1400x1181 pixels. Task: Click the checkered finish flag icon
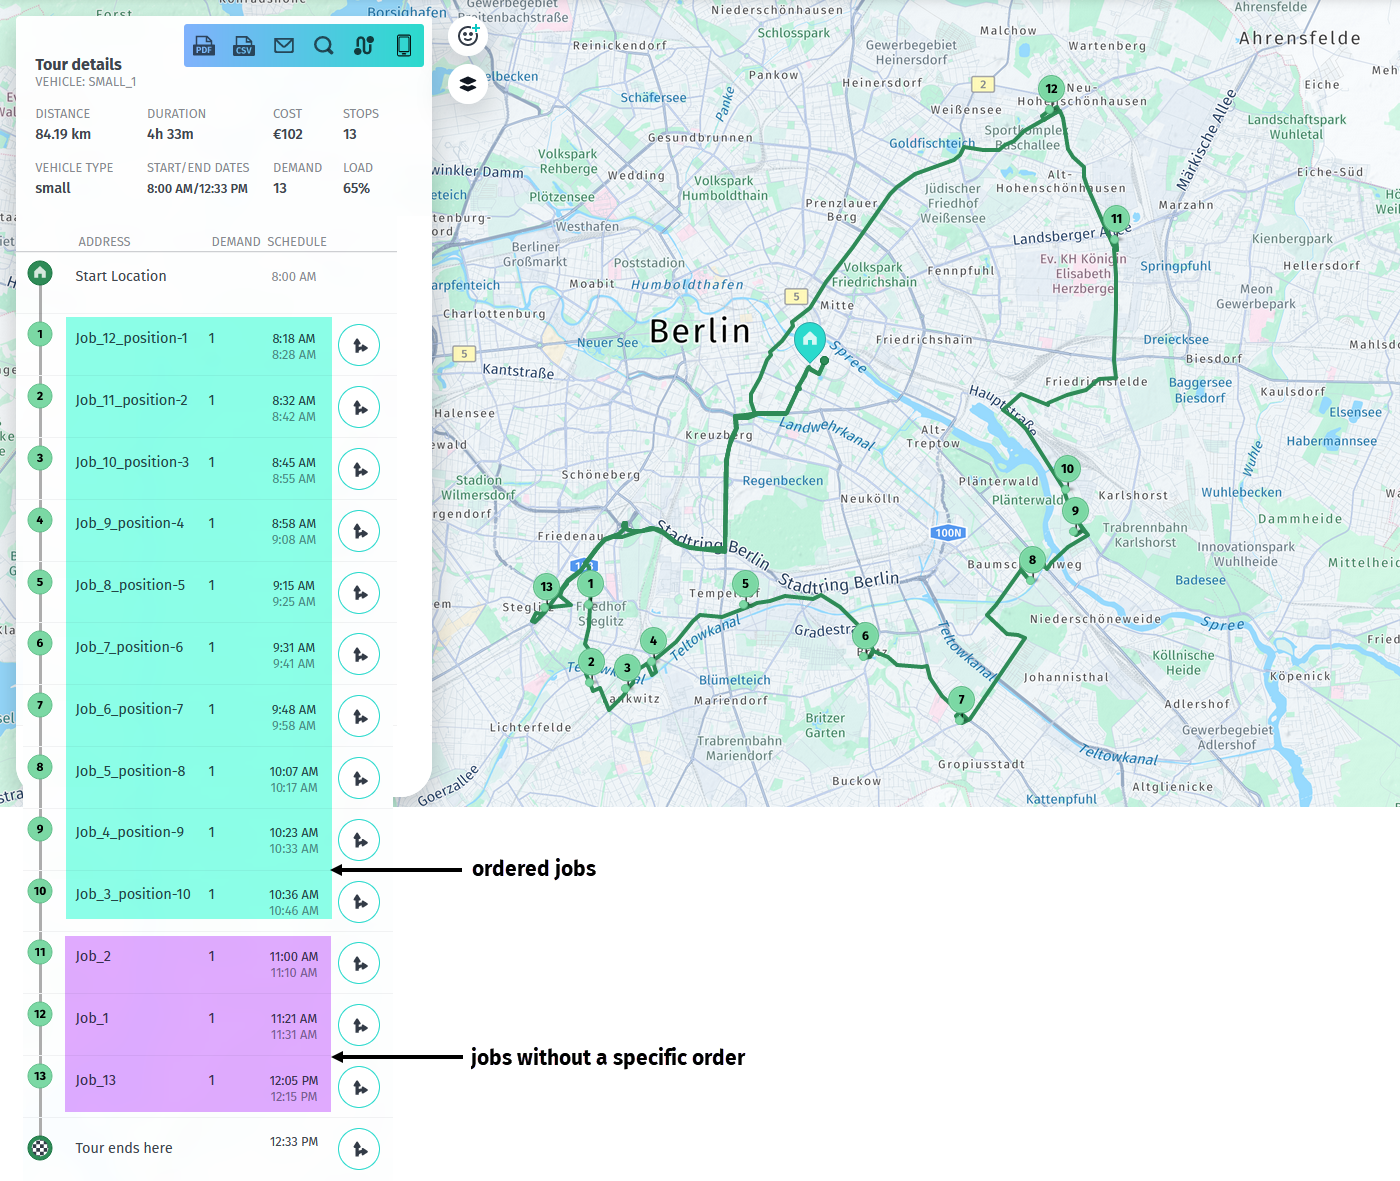point(40,1148)
